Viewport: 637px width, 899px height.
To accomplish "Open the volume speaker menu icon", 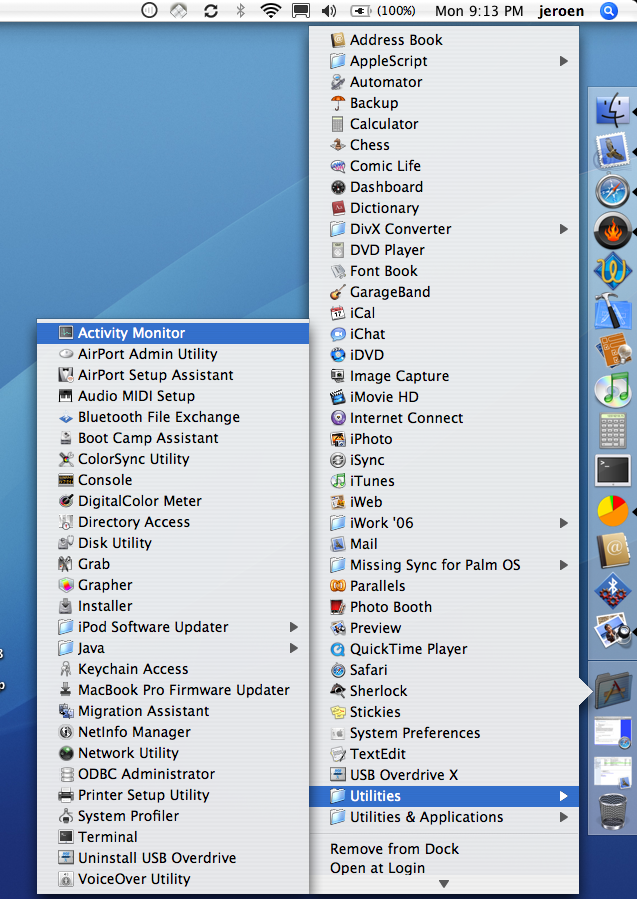I will (x=329, y=10).
